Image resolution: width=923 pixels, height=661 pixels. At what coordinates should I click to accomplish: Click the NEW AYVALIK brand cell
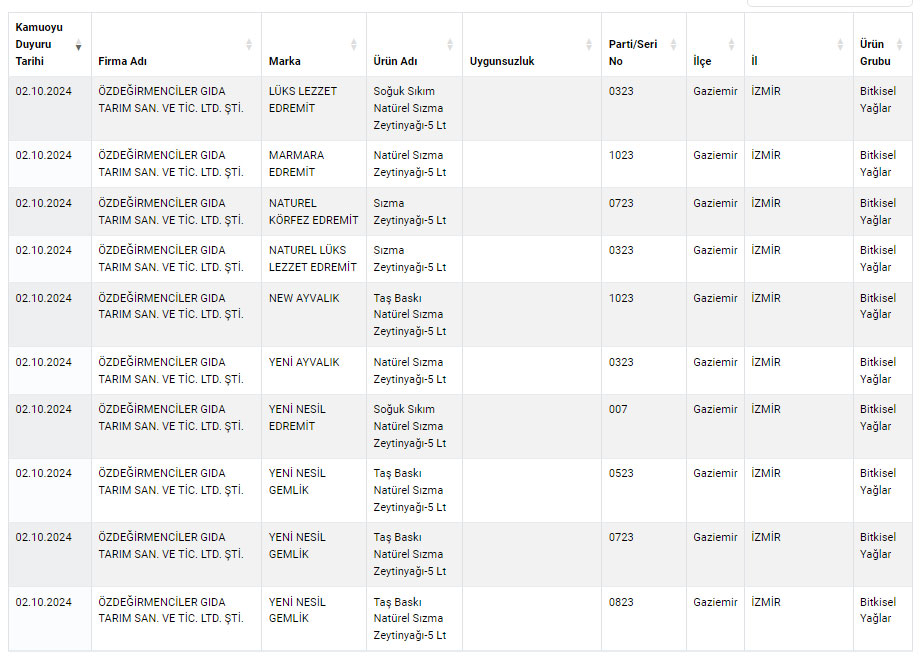click(304, 298)
